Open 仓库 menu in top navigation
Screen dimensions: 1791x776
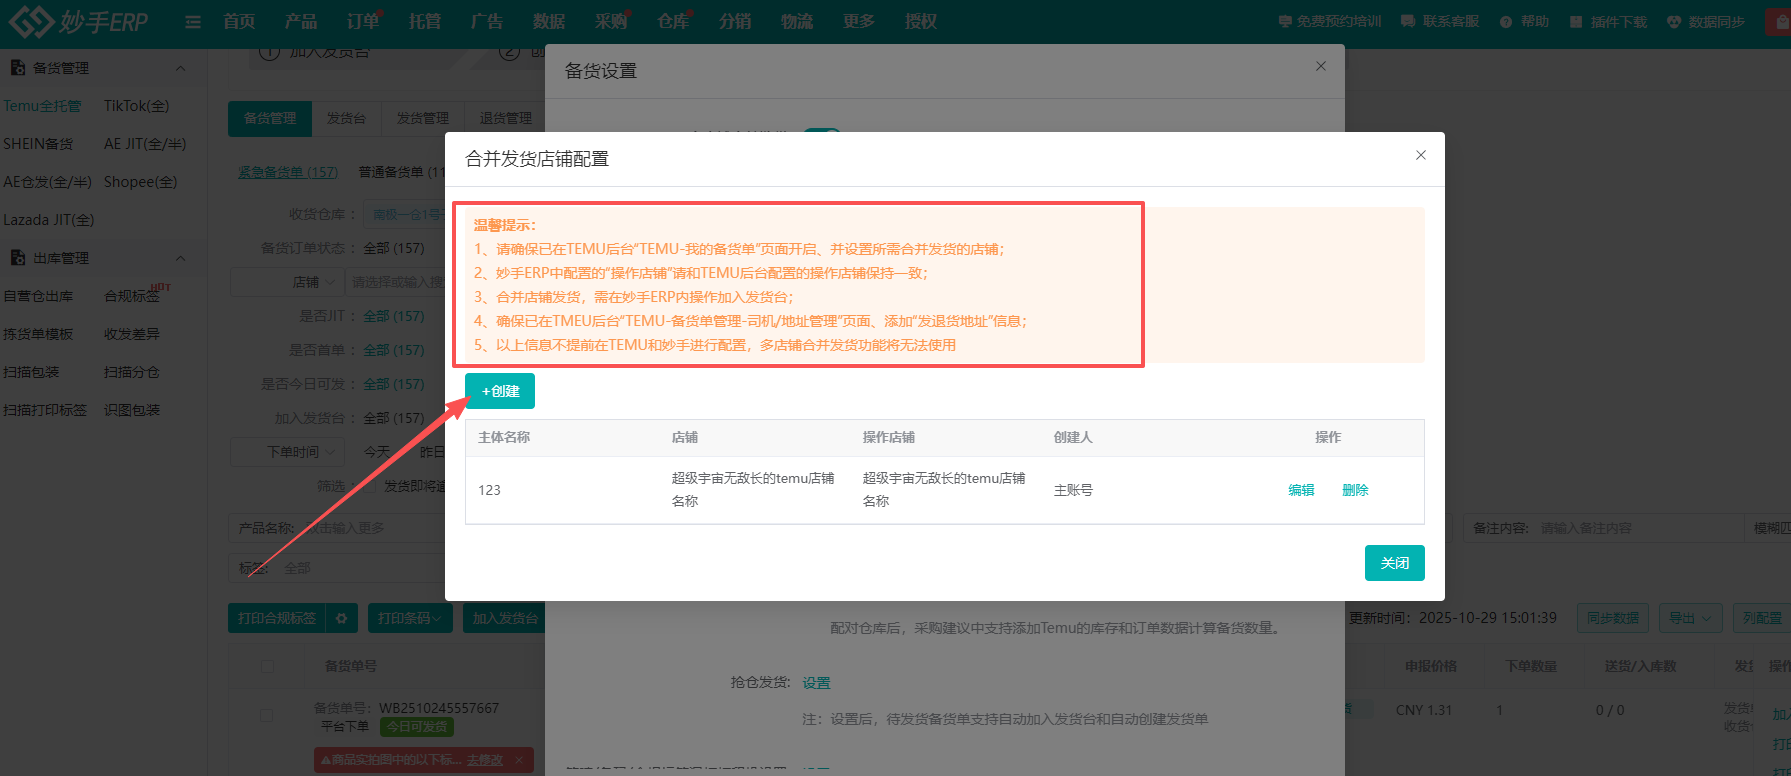[x=673, y=21]
